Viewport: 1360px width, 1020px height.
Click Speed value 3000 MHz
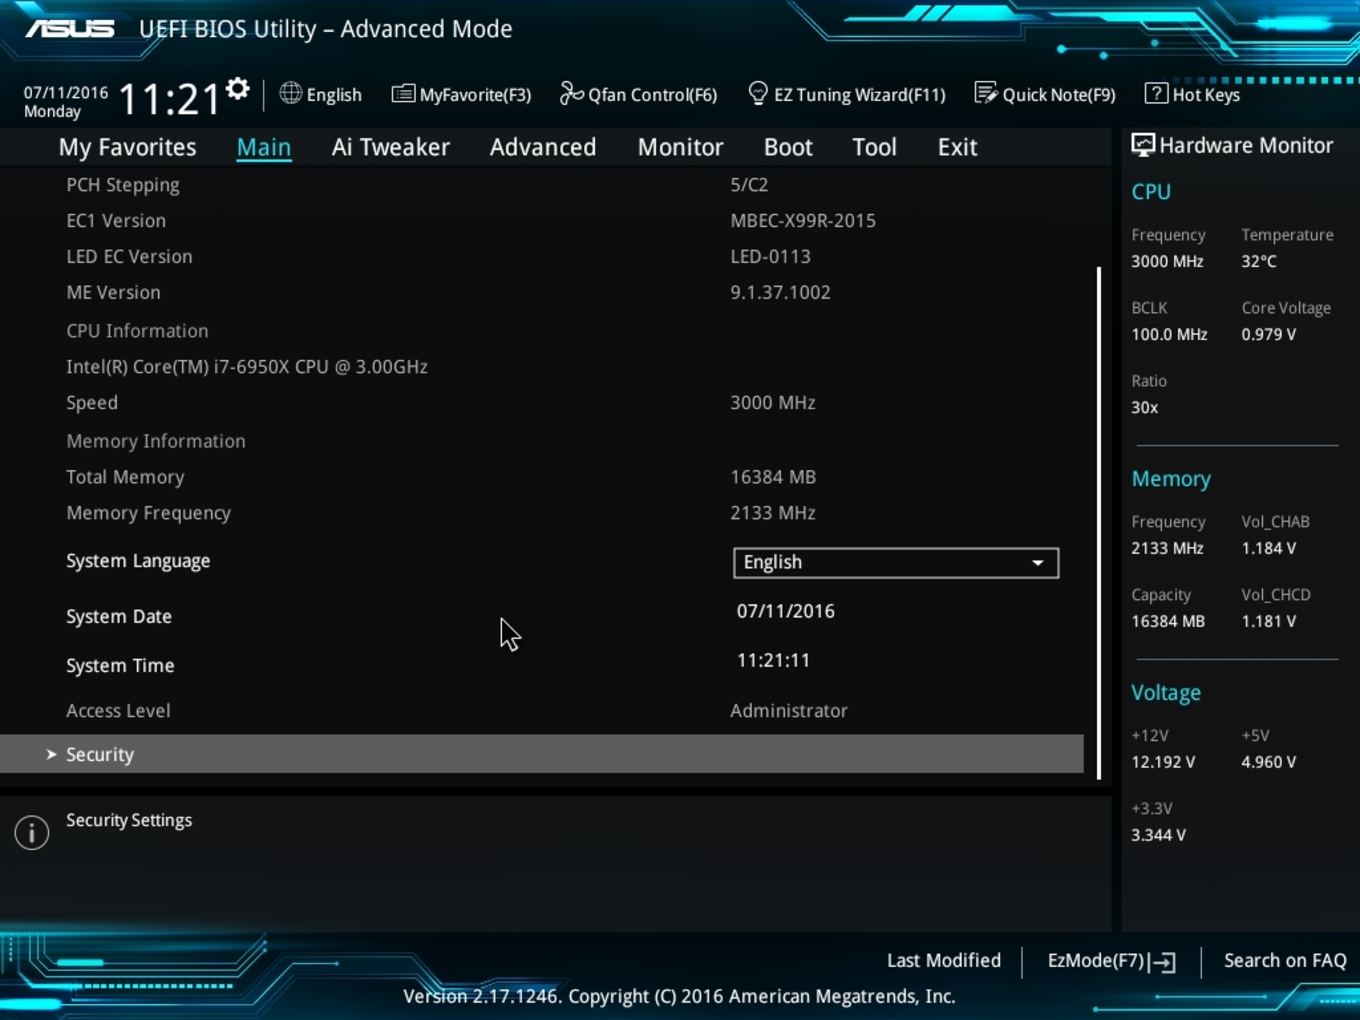click(773, 403)
